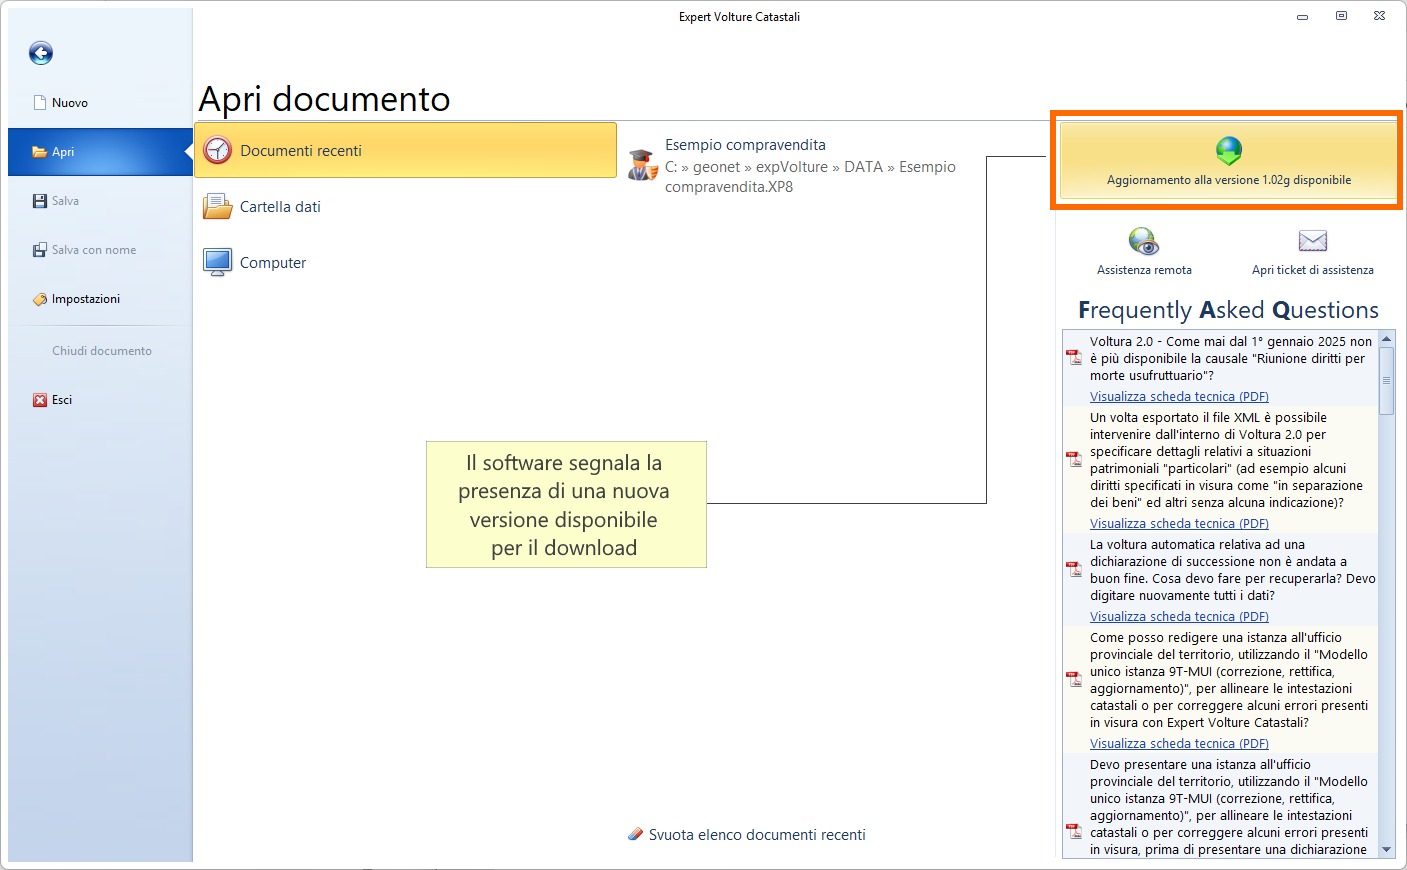Click the update to version 1.02g button
Screen dimensions: 1407x870
click(1228, 160)
